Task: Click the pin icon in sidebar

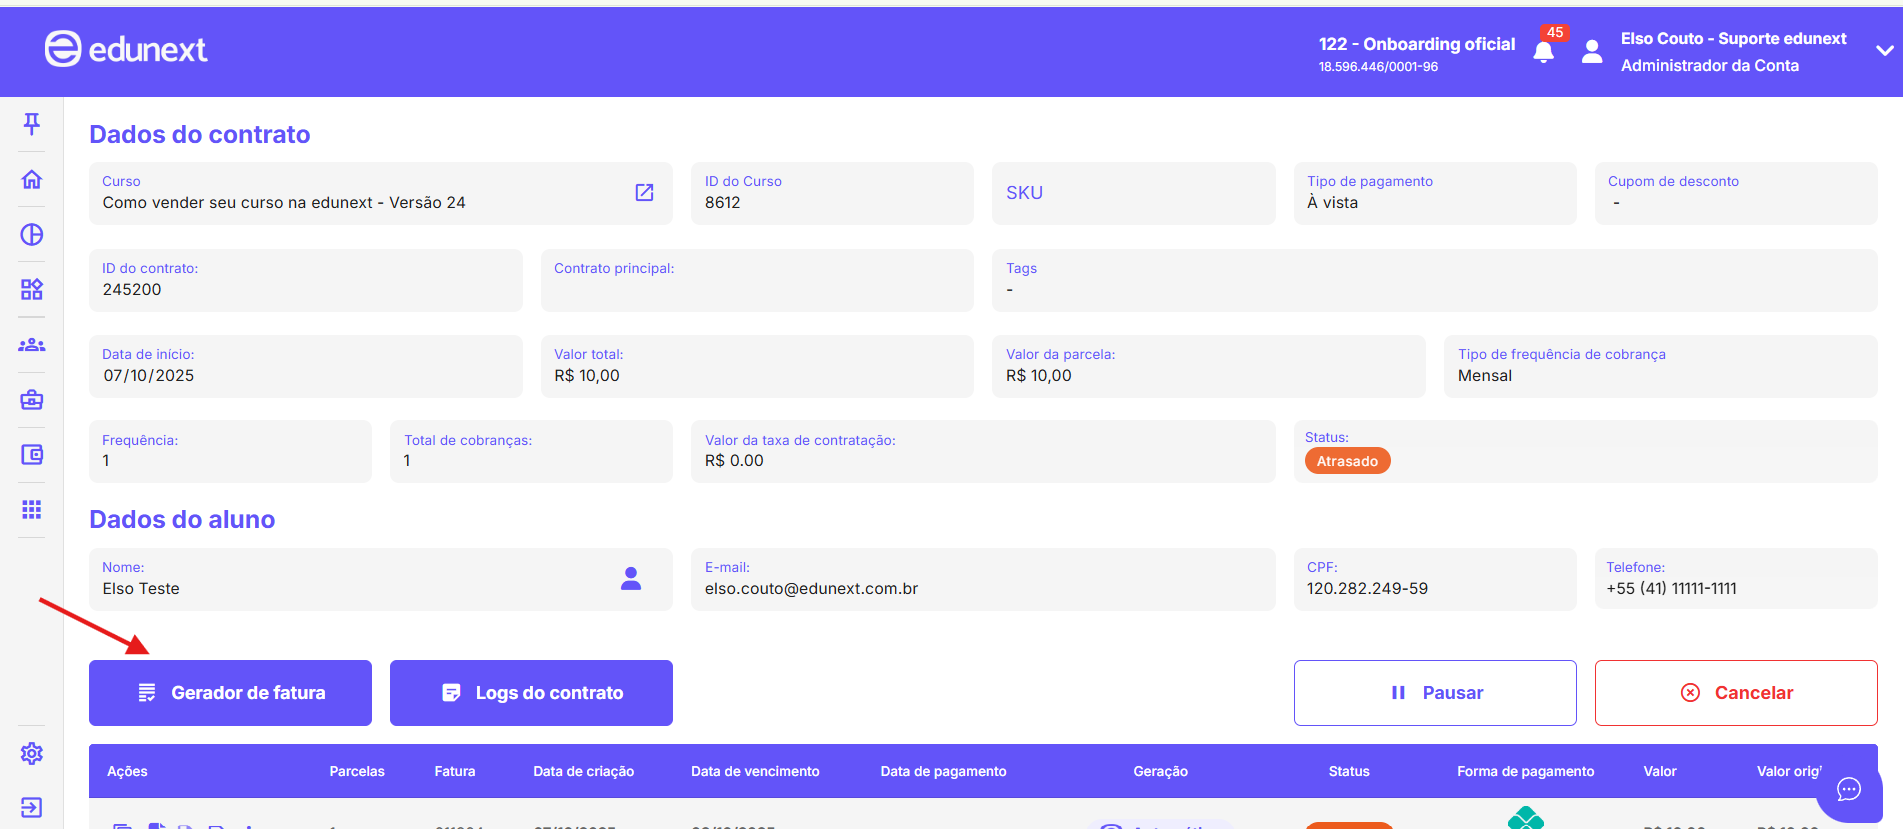Action: click(32, 123)
